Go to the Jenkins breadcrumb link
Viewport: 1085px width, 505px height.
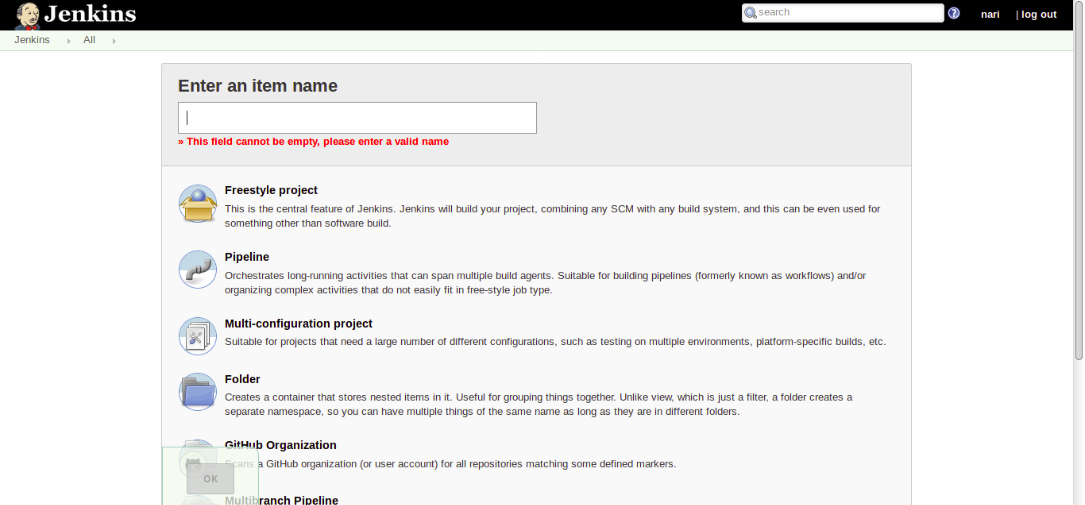pyautogui.click(x=32, y=40)
